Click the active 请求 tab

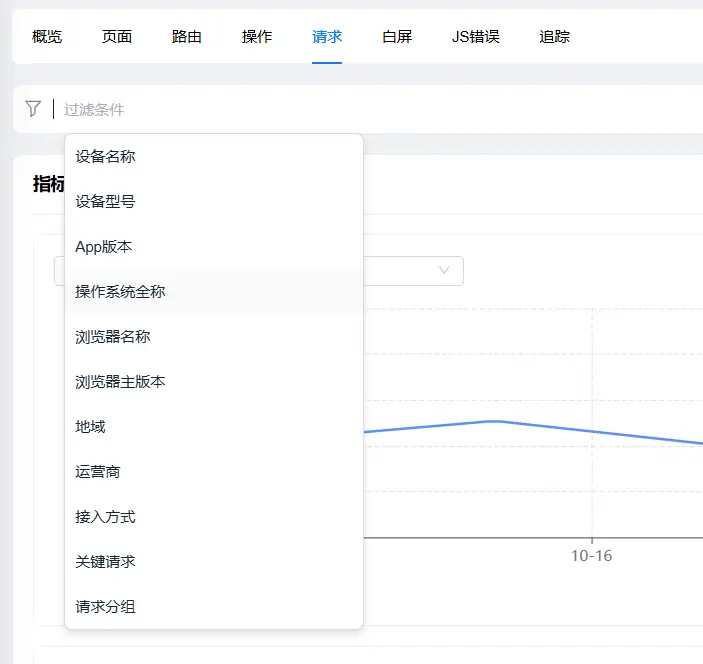click(x=327, y=37)
